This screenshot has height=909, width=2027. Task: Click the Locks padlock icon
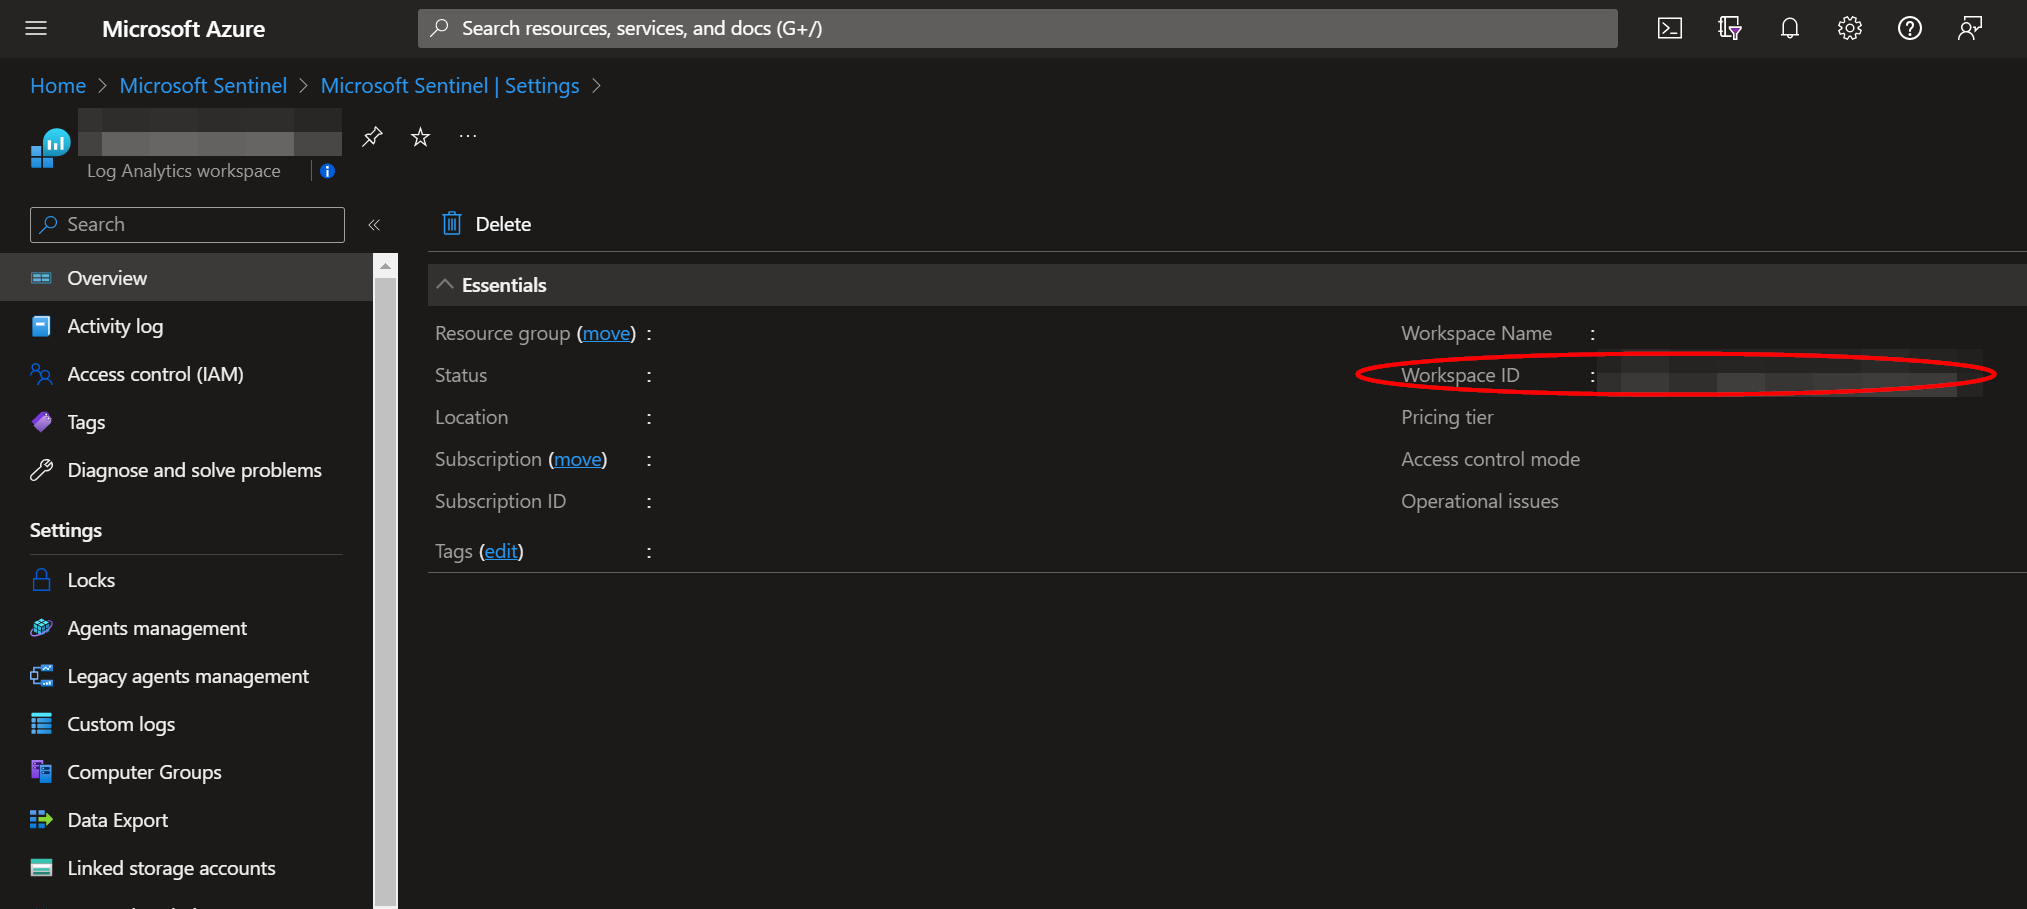click(x=41, y=580)
